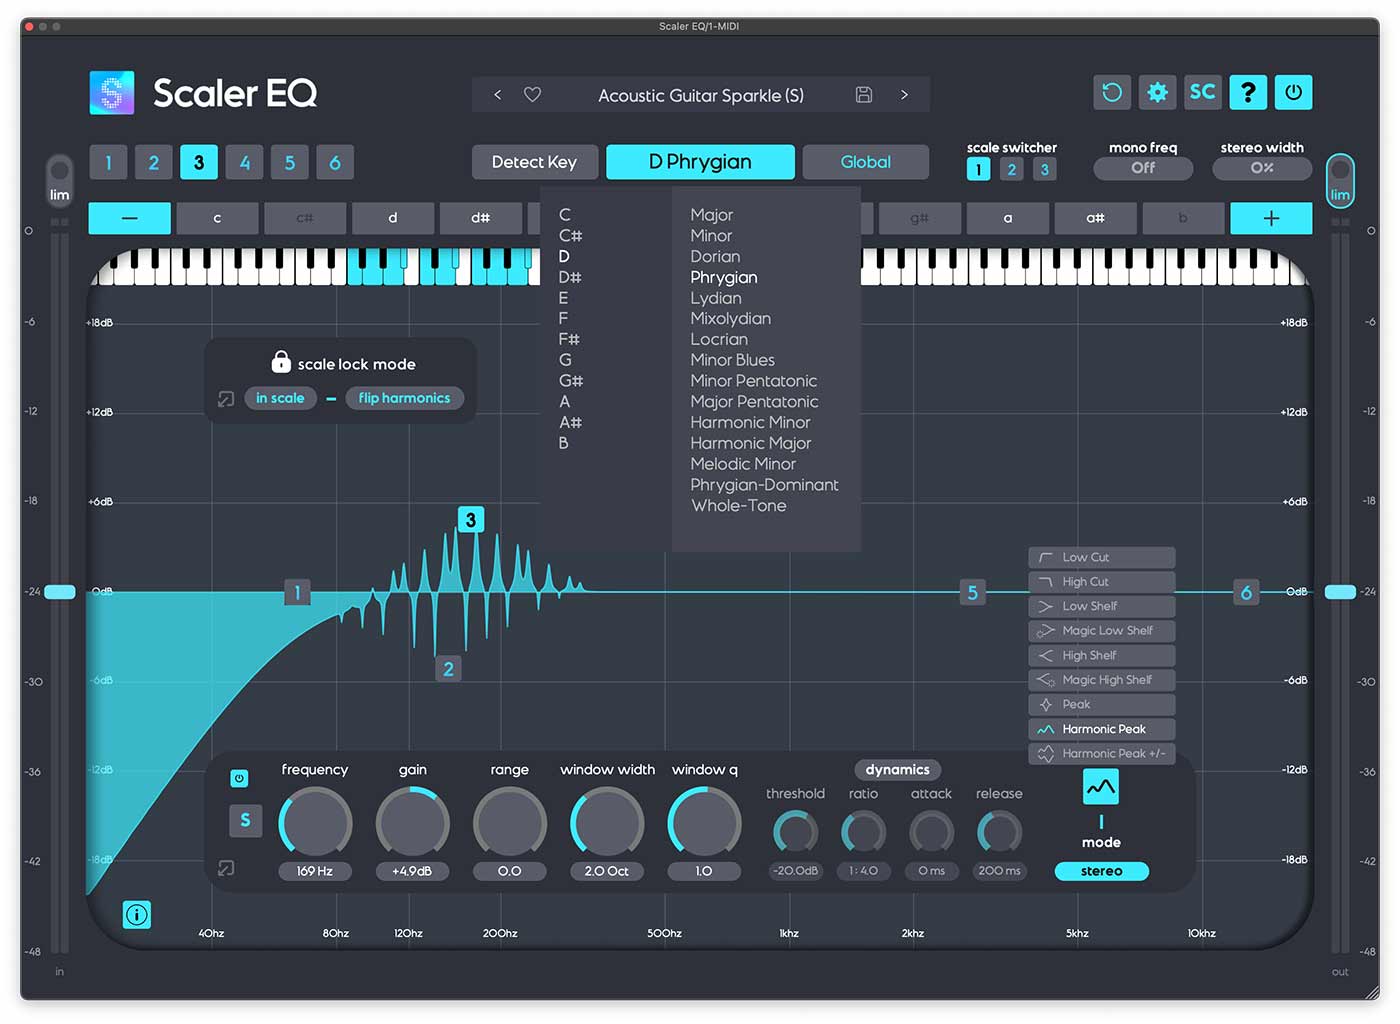Switch stereo mode to mono
Screen dimensions: 1400x1024
point(1101,871)
